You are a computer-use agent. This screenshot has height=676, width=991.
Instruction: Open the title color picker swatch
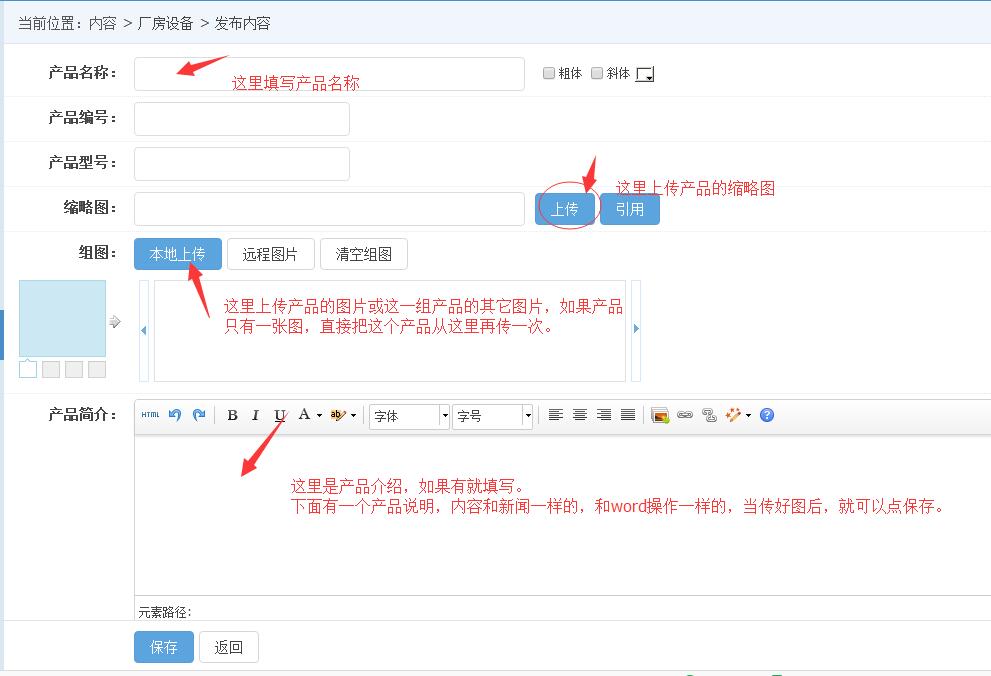[645, 74]
